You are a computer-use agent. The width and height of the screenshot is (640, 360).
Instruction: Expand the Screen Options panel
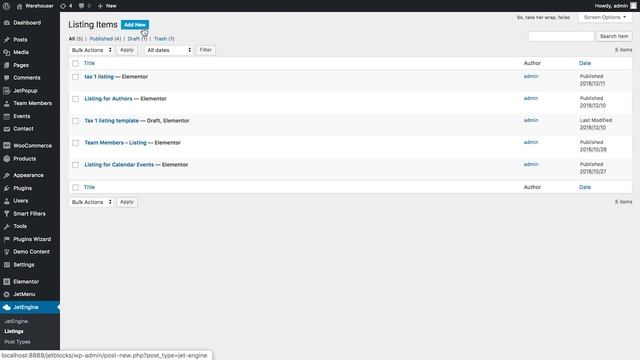click(x=605, y=18)
